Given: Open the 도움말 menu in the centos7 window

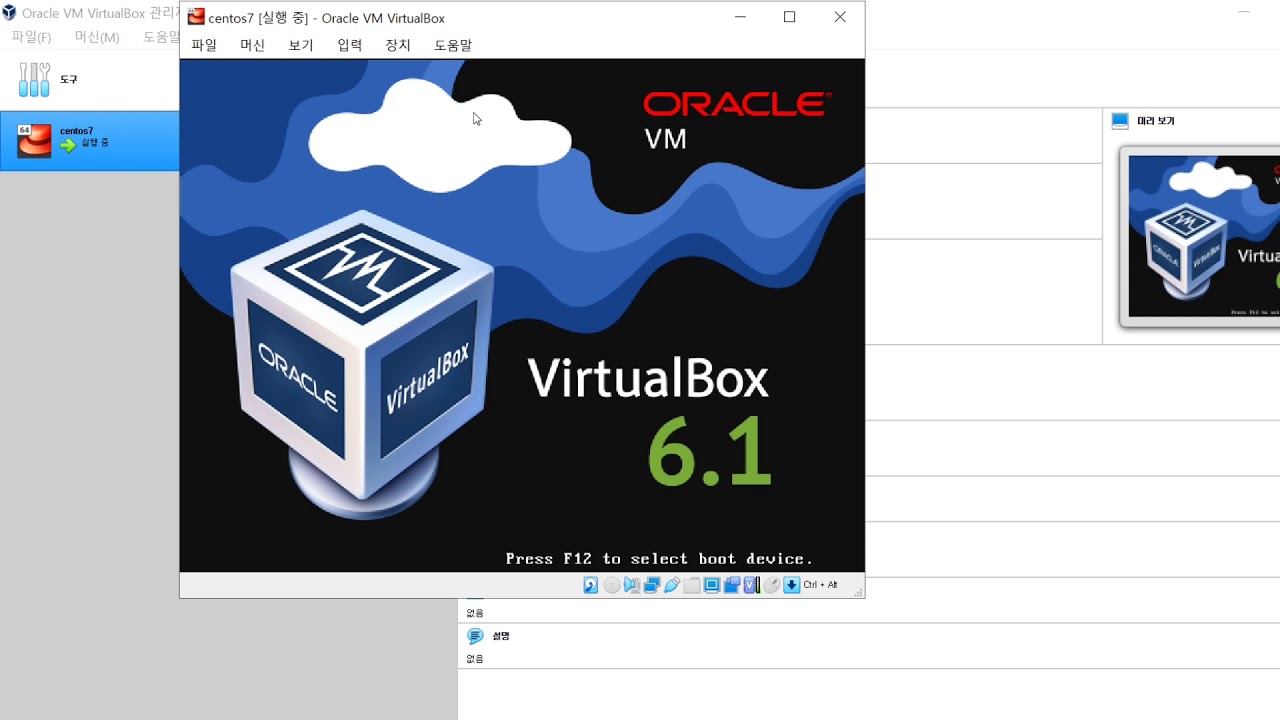Looking at the screenshot, I should tap(453, 45).
